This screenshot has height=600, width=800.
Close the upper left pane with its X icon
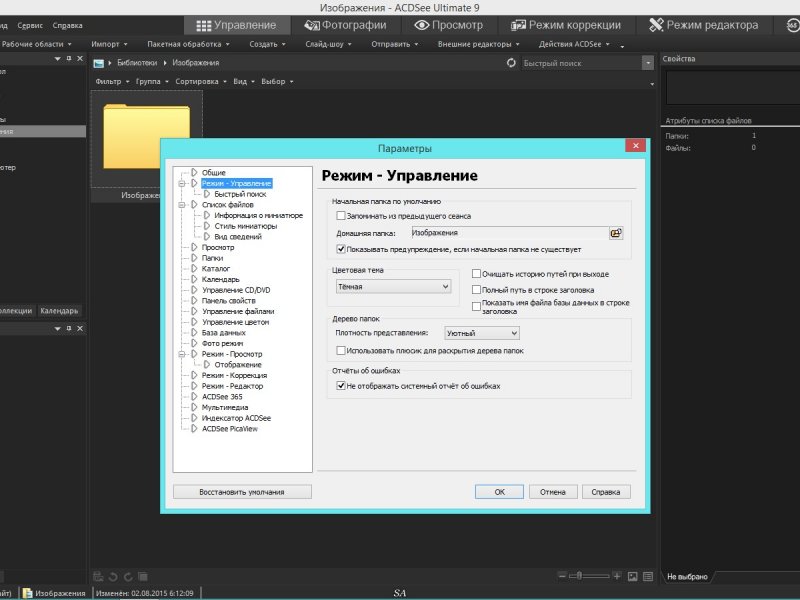(x=80, y=59)
